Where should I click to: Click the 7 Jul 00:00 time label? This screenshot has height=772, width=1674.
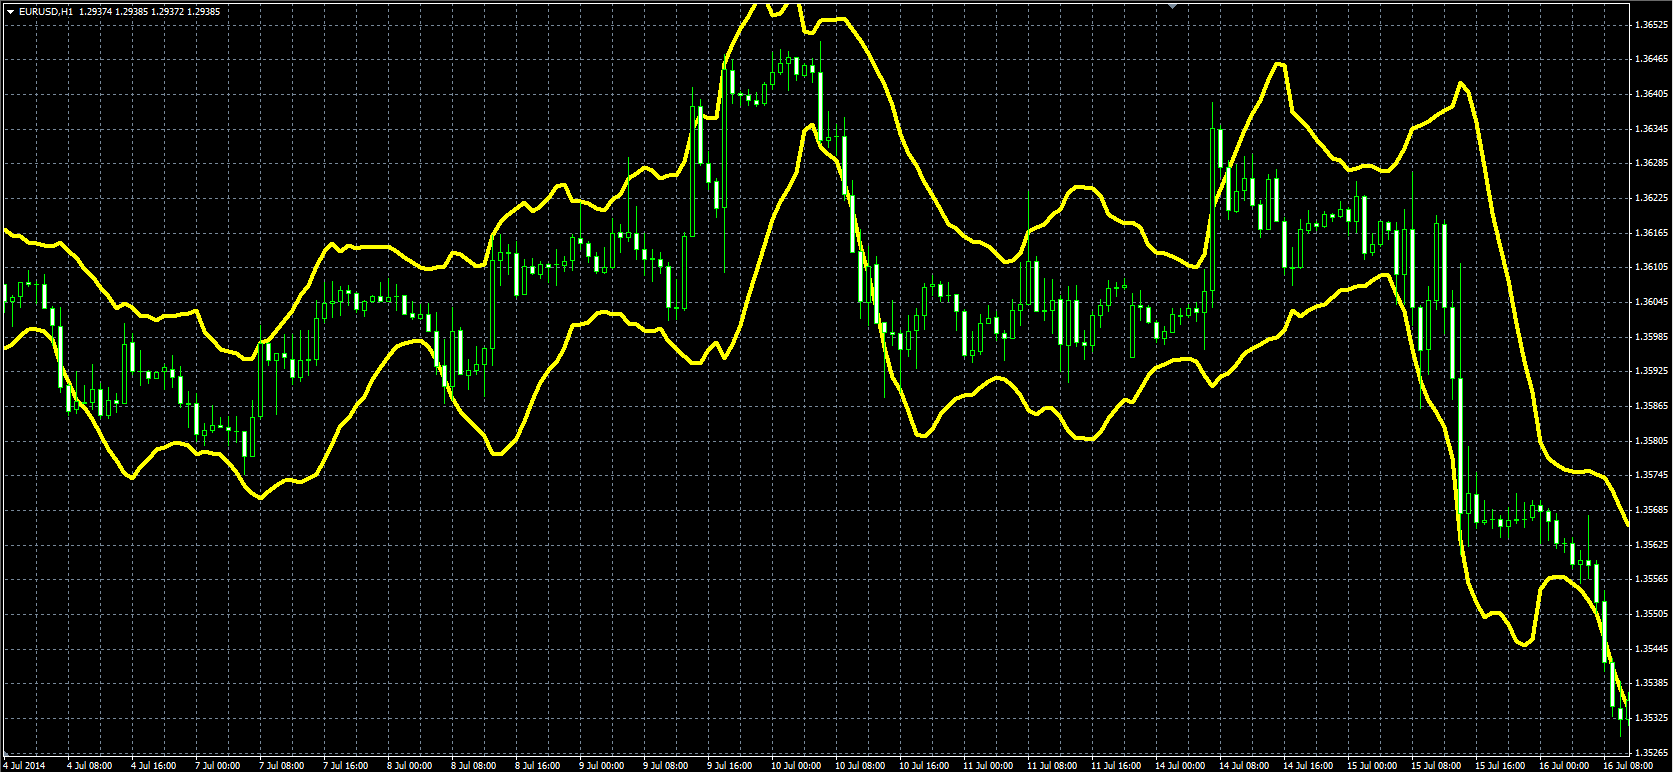(218, 765)
